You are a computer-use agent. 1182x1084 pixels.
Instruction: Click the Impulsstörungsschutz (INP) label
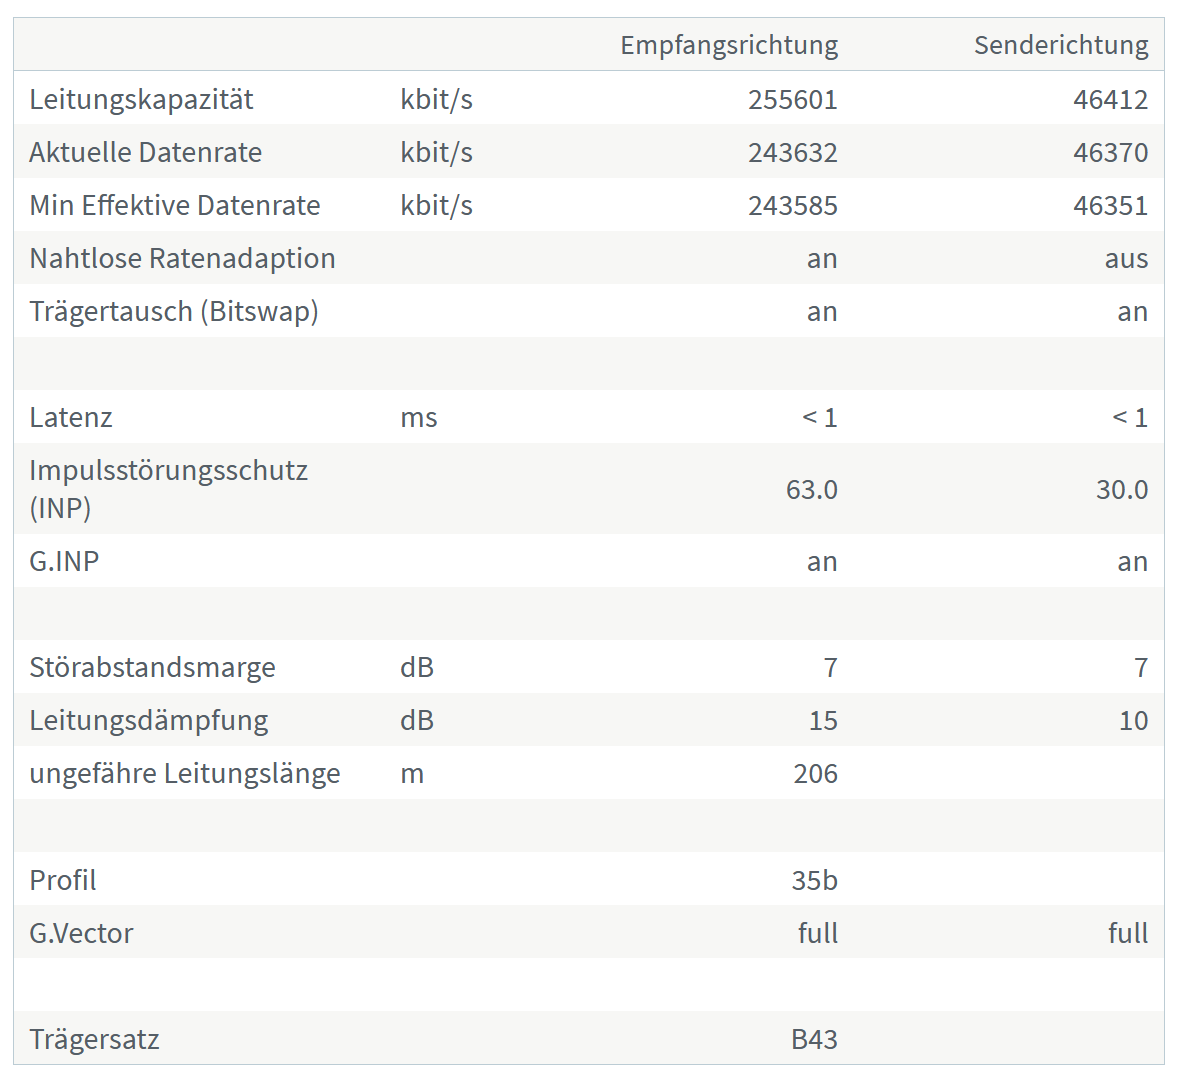(x=168, y=489)
